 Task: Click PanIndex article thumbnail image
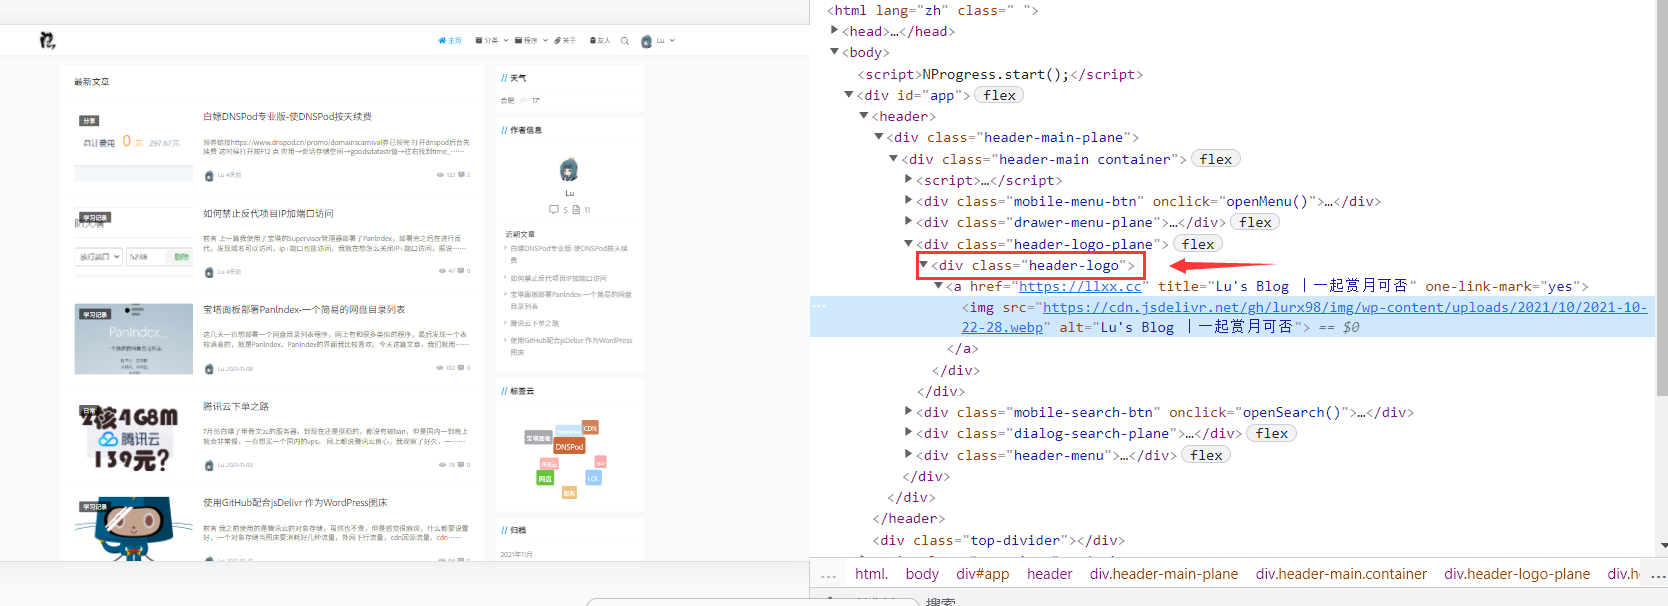tap(134, 339)
